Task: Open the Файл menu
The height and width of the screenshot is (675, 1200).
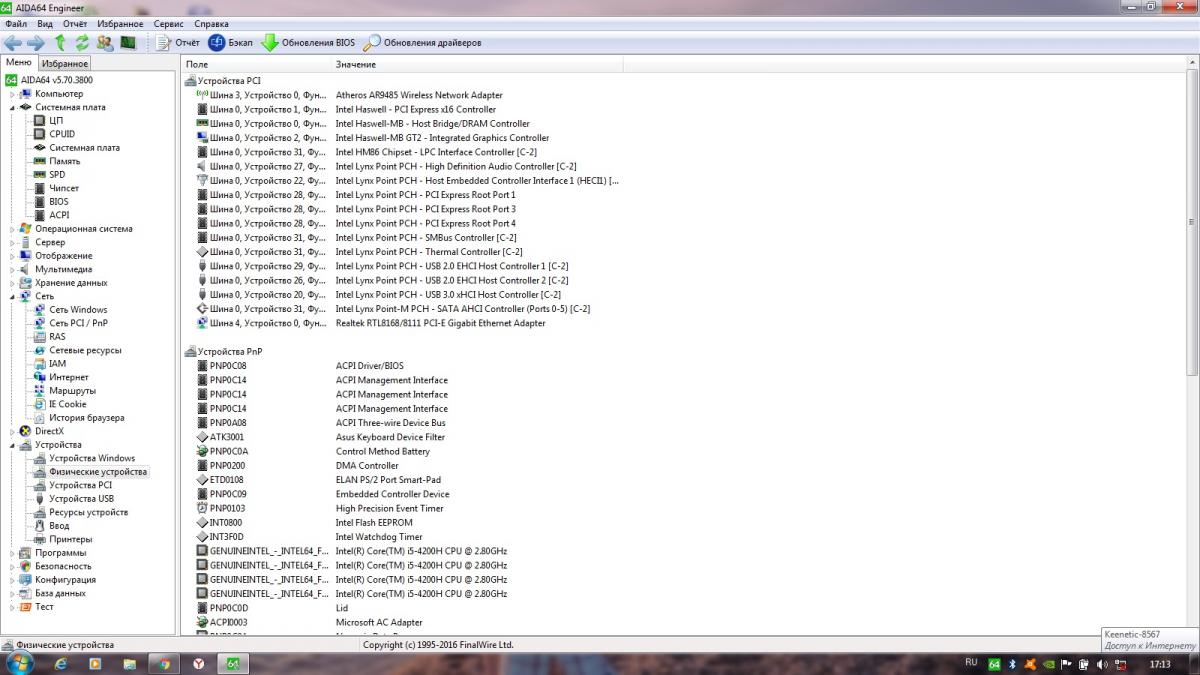Action: 15,24
